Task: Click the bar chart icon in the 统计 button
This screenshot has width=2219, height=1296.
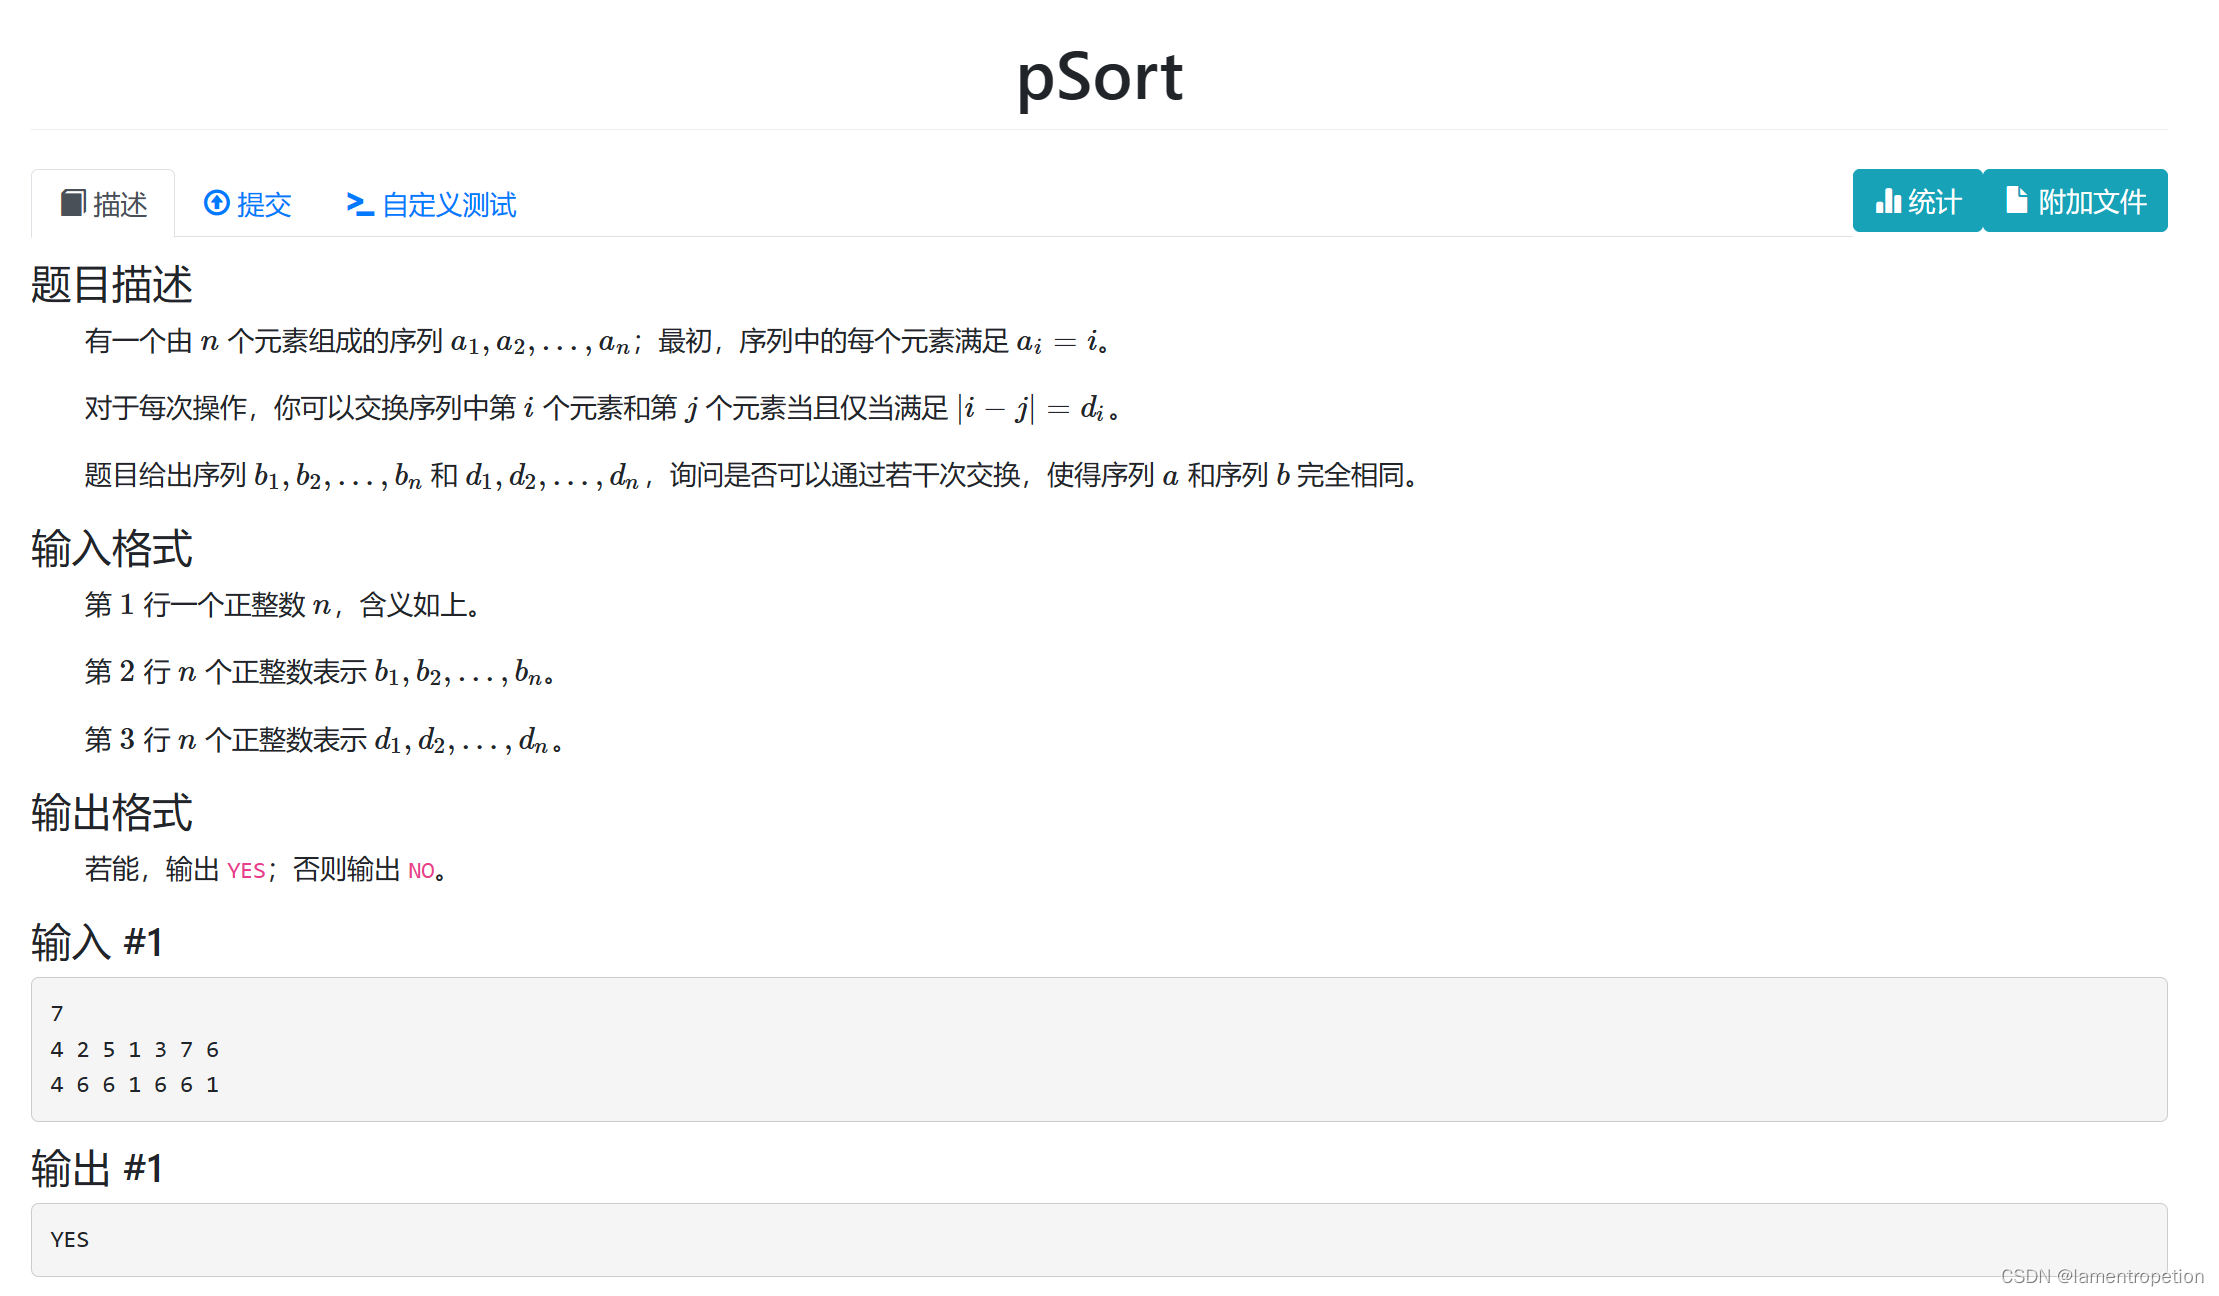Action: (x=1890, y=200)
